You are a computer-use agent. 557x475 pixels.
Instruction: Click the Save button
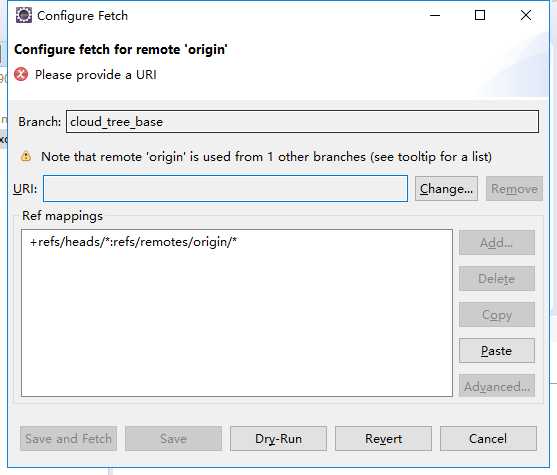tap(173, 438)
